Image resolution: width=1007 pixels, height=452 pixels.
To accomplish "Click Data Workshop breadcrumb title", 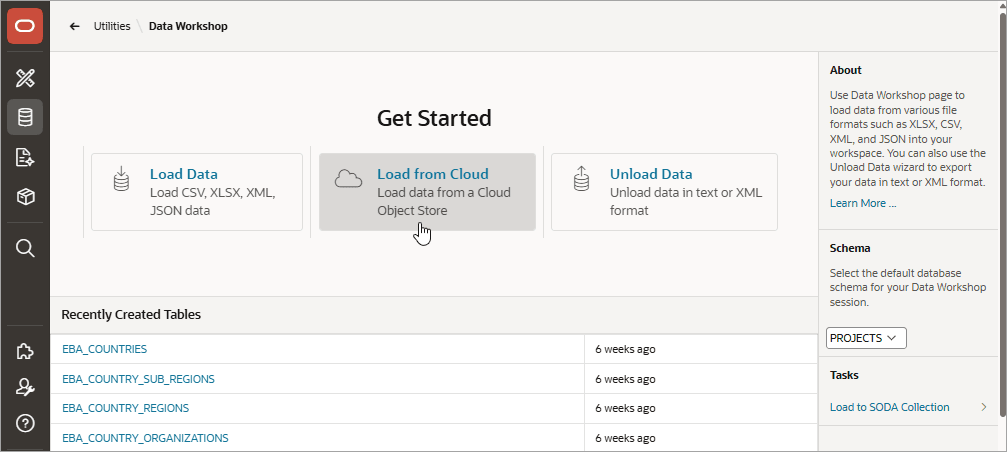I will [x=188, y=26].
